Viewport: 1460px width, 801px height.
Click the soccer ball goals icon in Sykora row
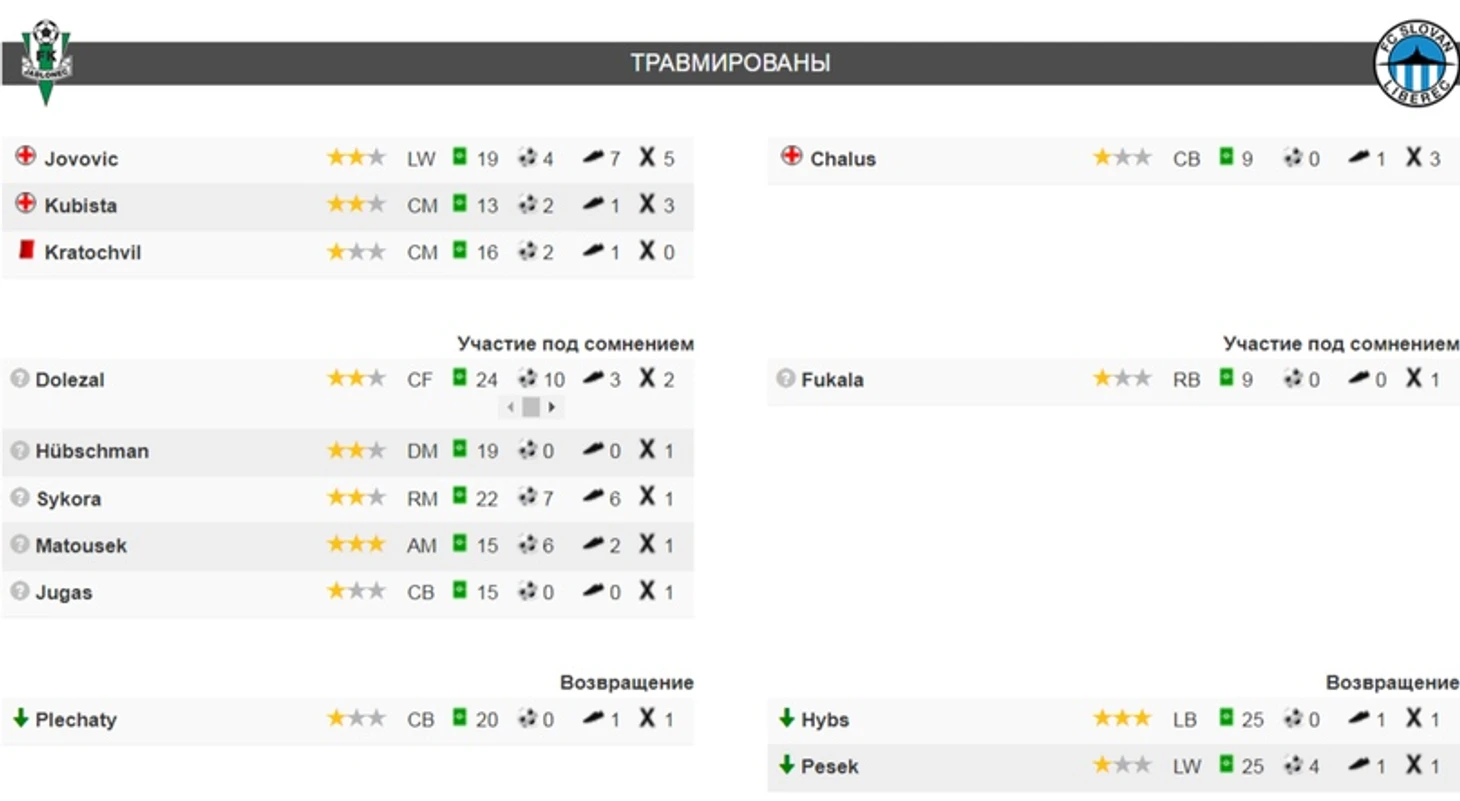527,497
